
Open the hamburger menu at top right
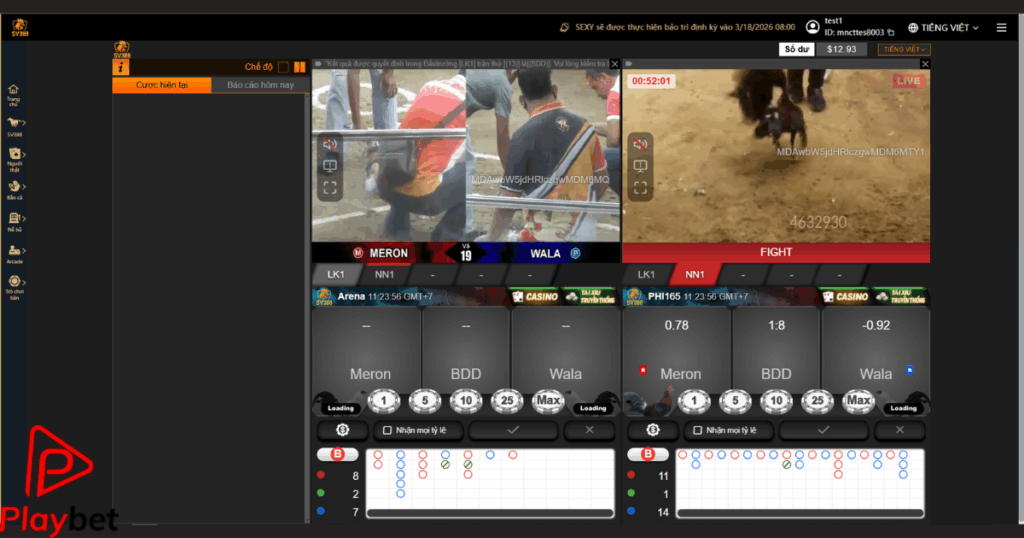1001,28
